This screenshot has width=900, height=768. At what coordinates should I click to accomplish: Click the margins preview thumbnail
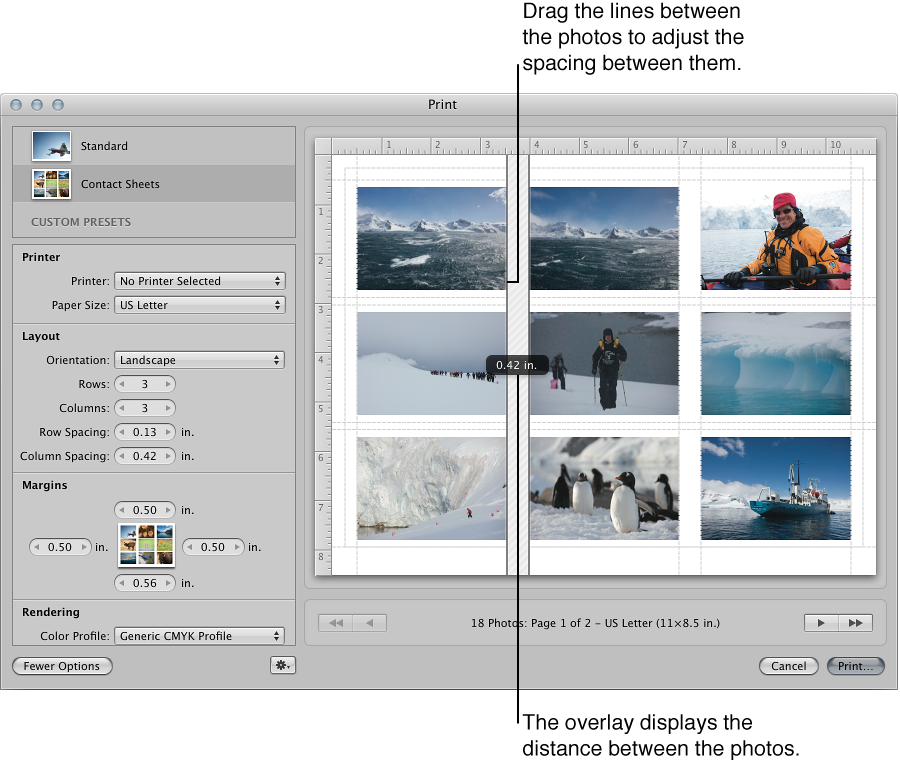click(x=146, y=546)
